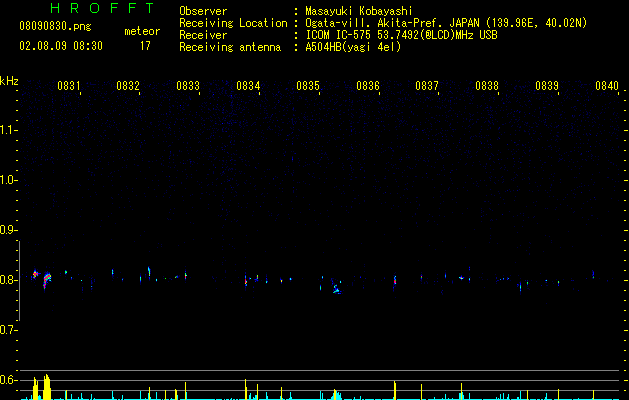Image resolution: width=629 pixels, height=400 pixels.
Task: Click the A504HB(yagi 4el) antenna text
Action: click(353, 47)
